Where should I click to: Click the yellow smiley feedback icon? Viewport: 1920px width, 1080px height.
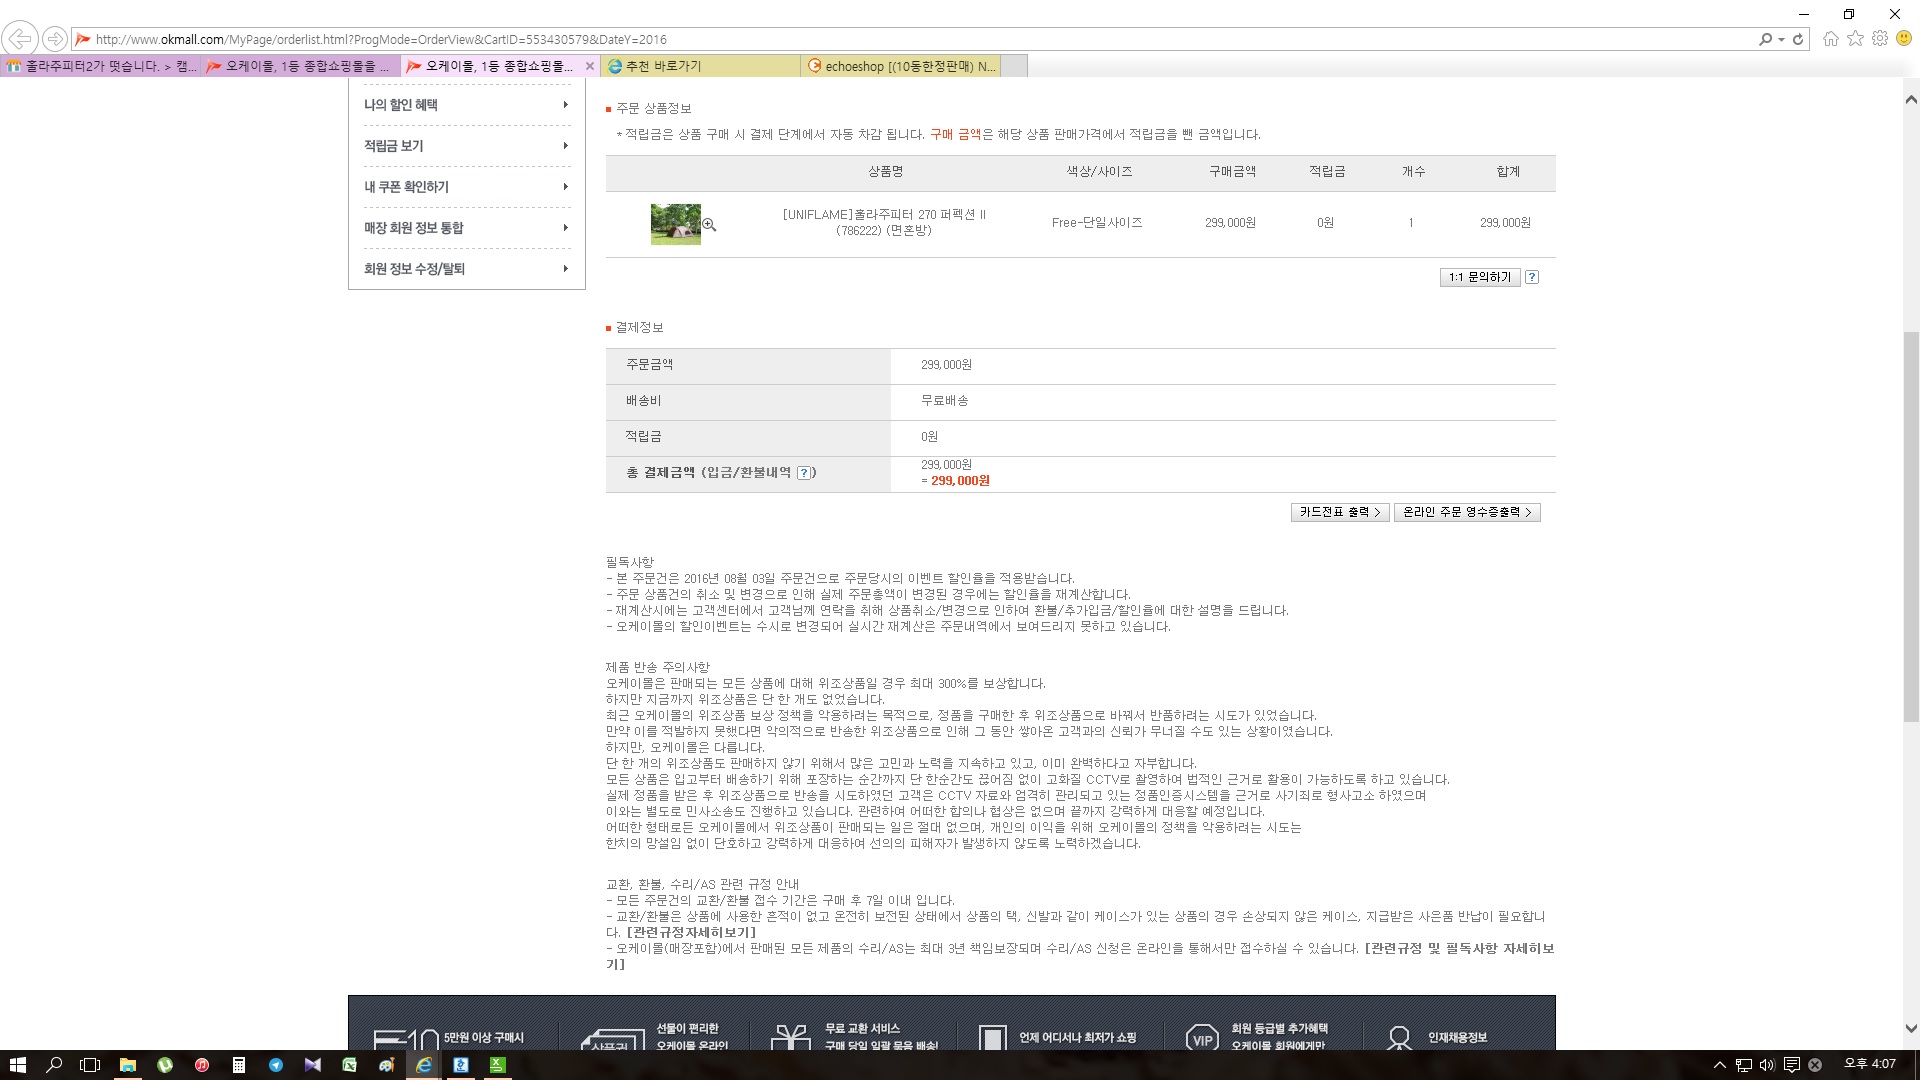click(1904, 39)
